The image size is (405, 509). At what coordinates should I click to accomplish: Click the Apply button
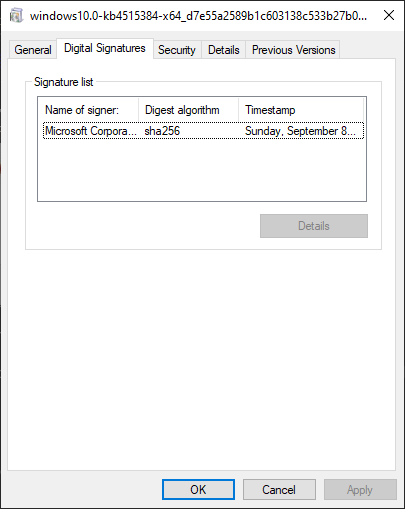(360, 490)
